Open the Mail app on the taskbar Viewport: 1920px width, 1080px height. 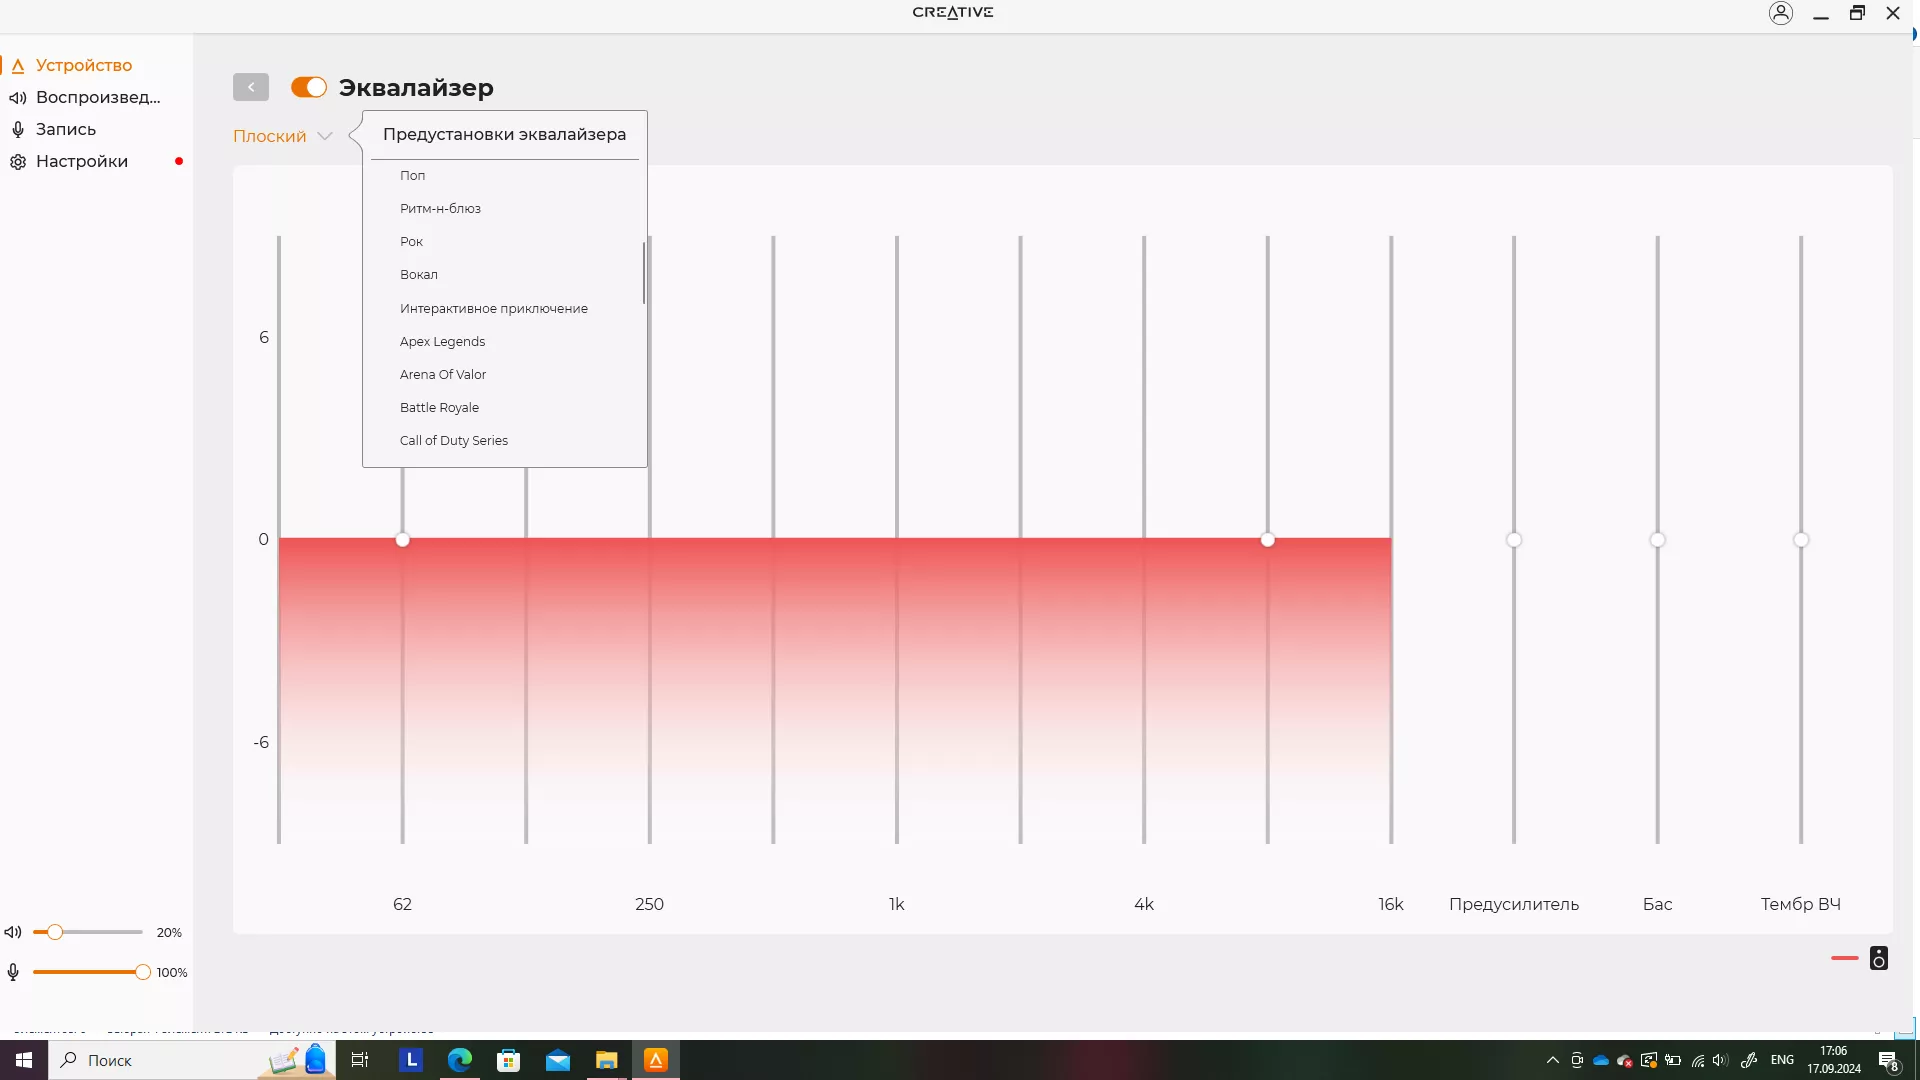coord(558,1060)
